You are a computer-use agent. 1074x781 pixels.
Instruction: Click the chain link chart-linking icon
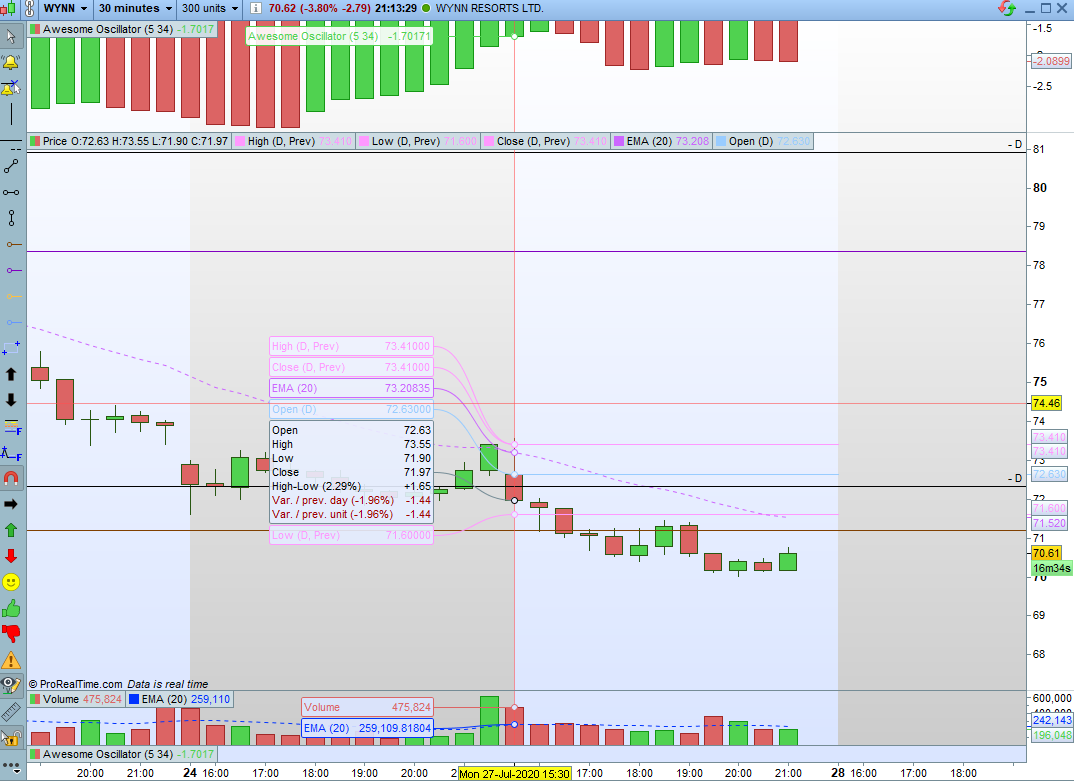point(29,8)
